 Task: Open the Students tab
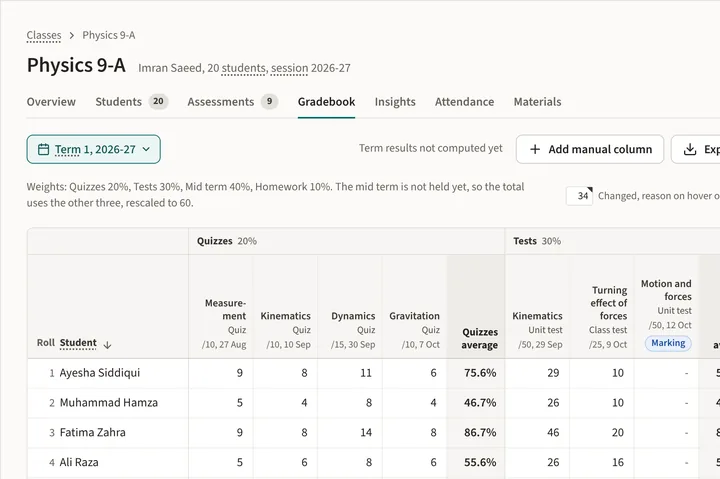pos(132,102)
